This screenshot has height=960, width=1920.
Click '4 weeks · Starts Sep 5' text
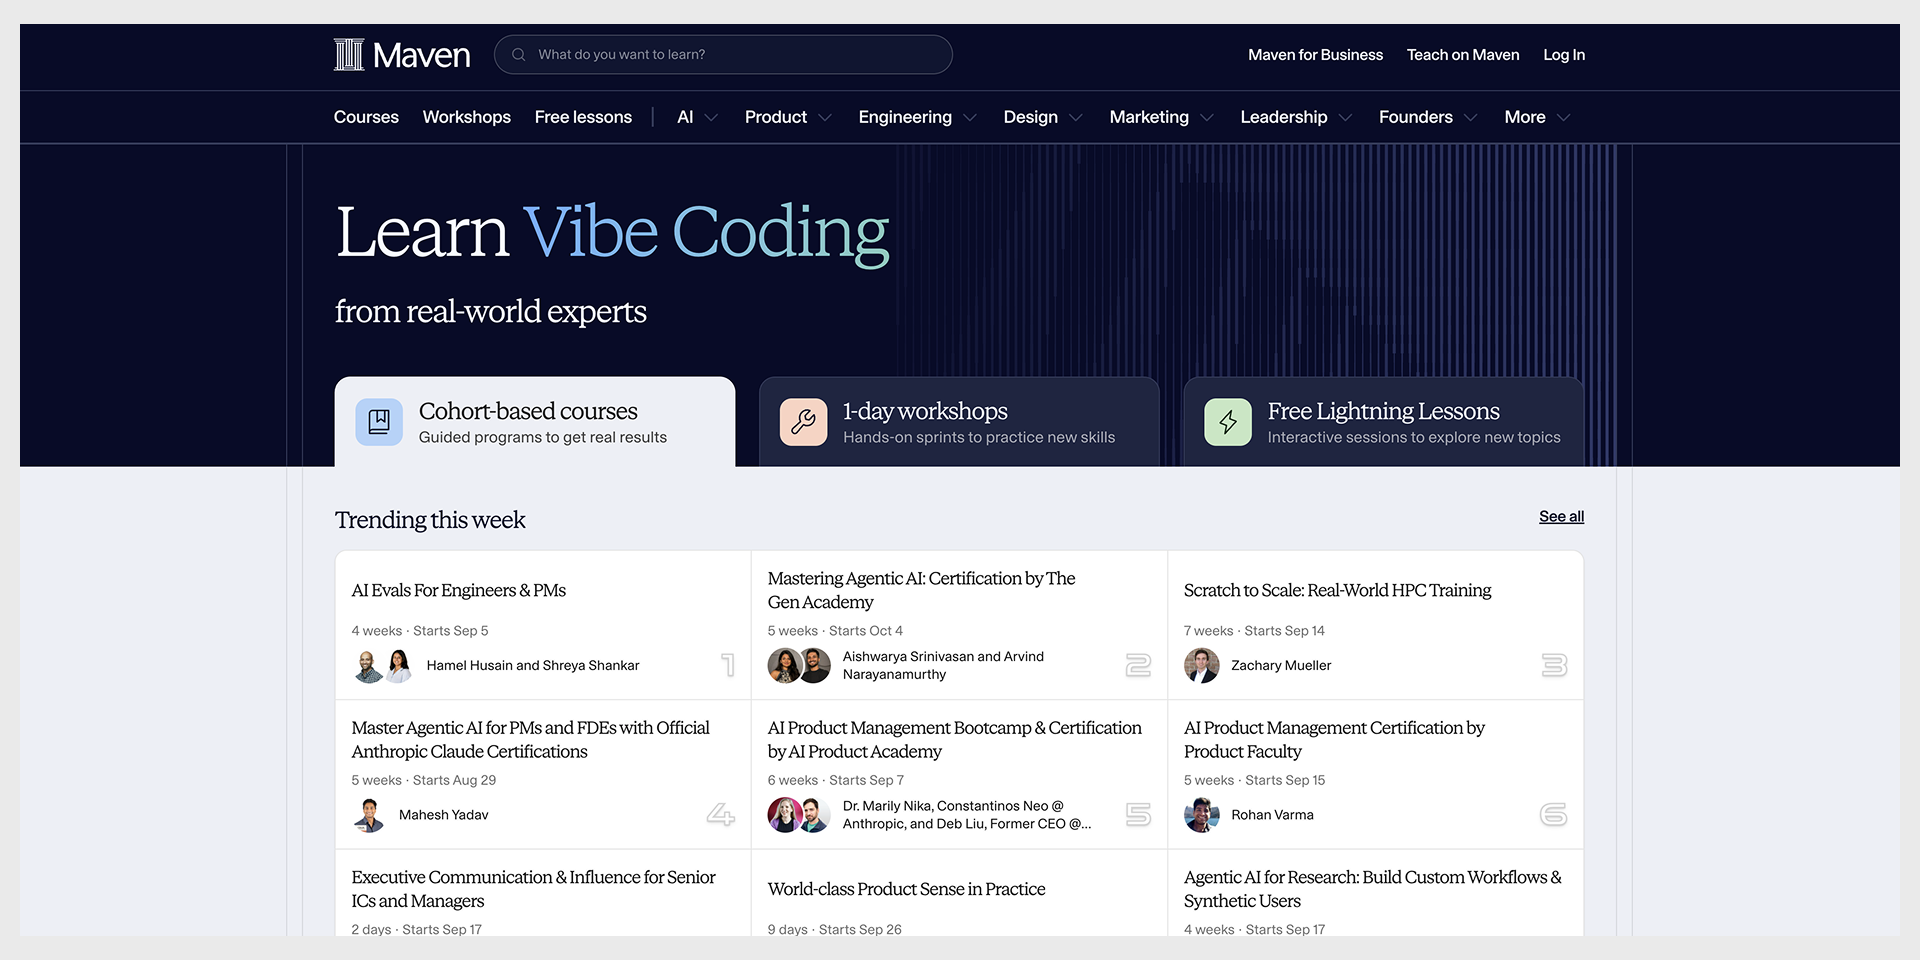tap(420, 631)
